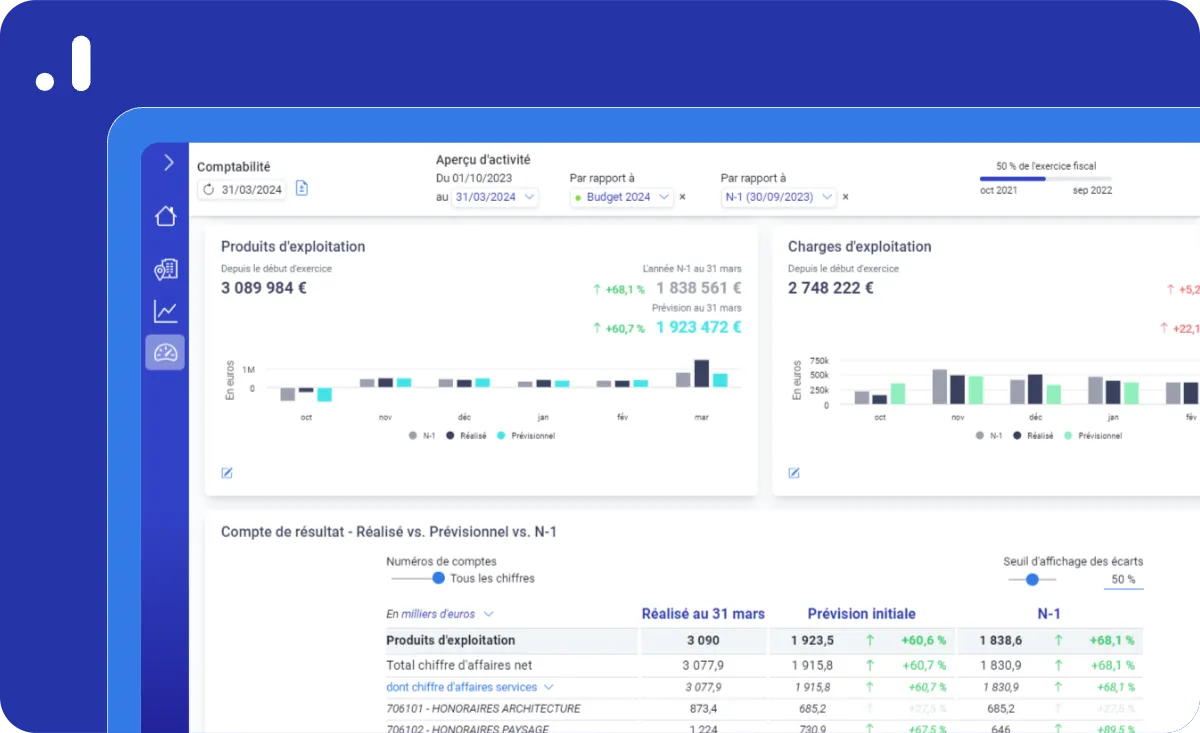
Task: Open the Home icon in the sidebar
Action: pos(165,216)
